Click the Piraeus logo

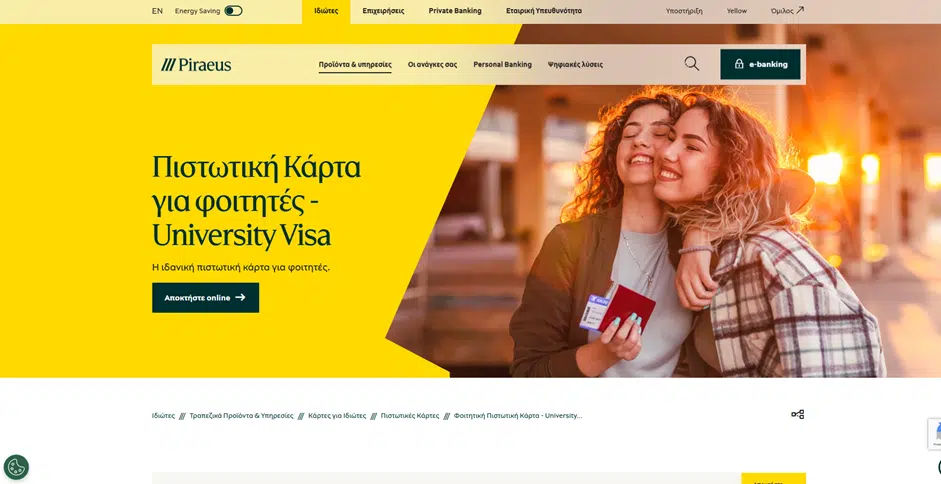pyautogui.click(x=196, y=64)
